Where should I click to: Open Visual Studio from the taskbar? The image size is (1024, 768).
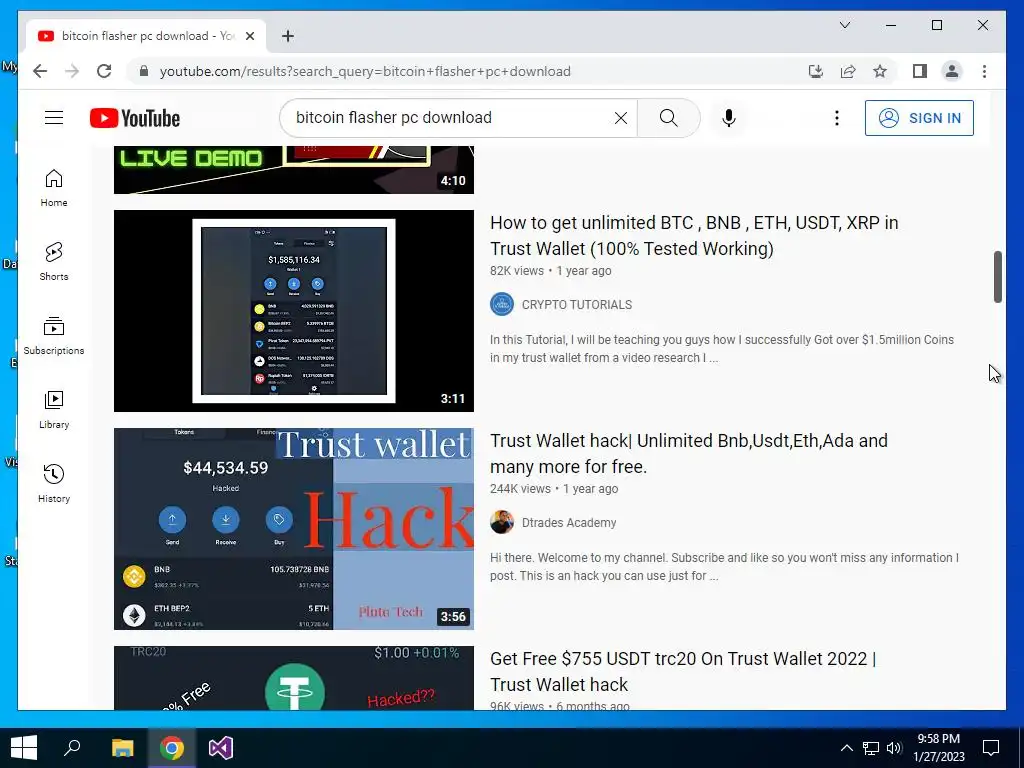(221, 748)
